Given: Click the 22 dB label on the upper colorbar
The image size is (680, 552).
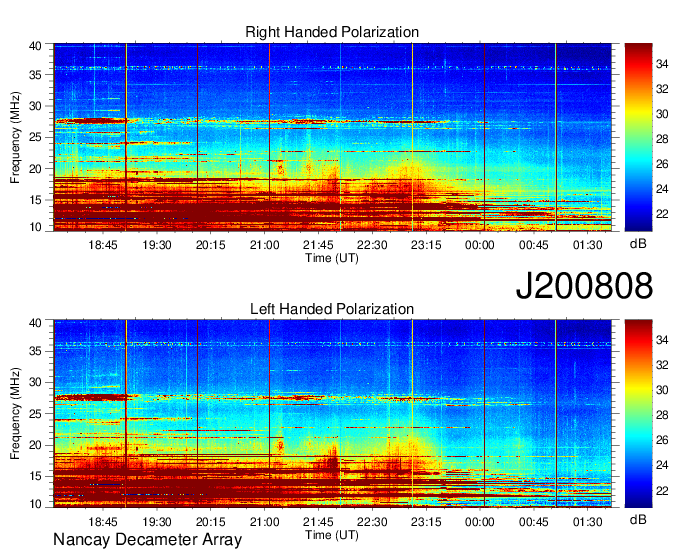Looking at the screenshot, I should [662, 214].
